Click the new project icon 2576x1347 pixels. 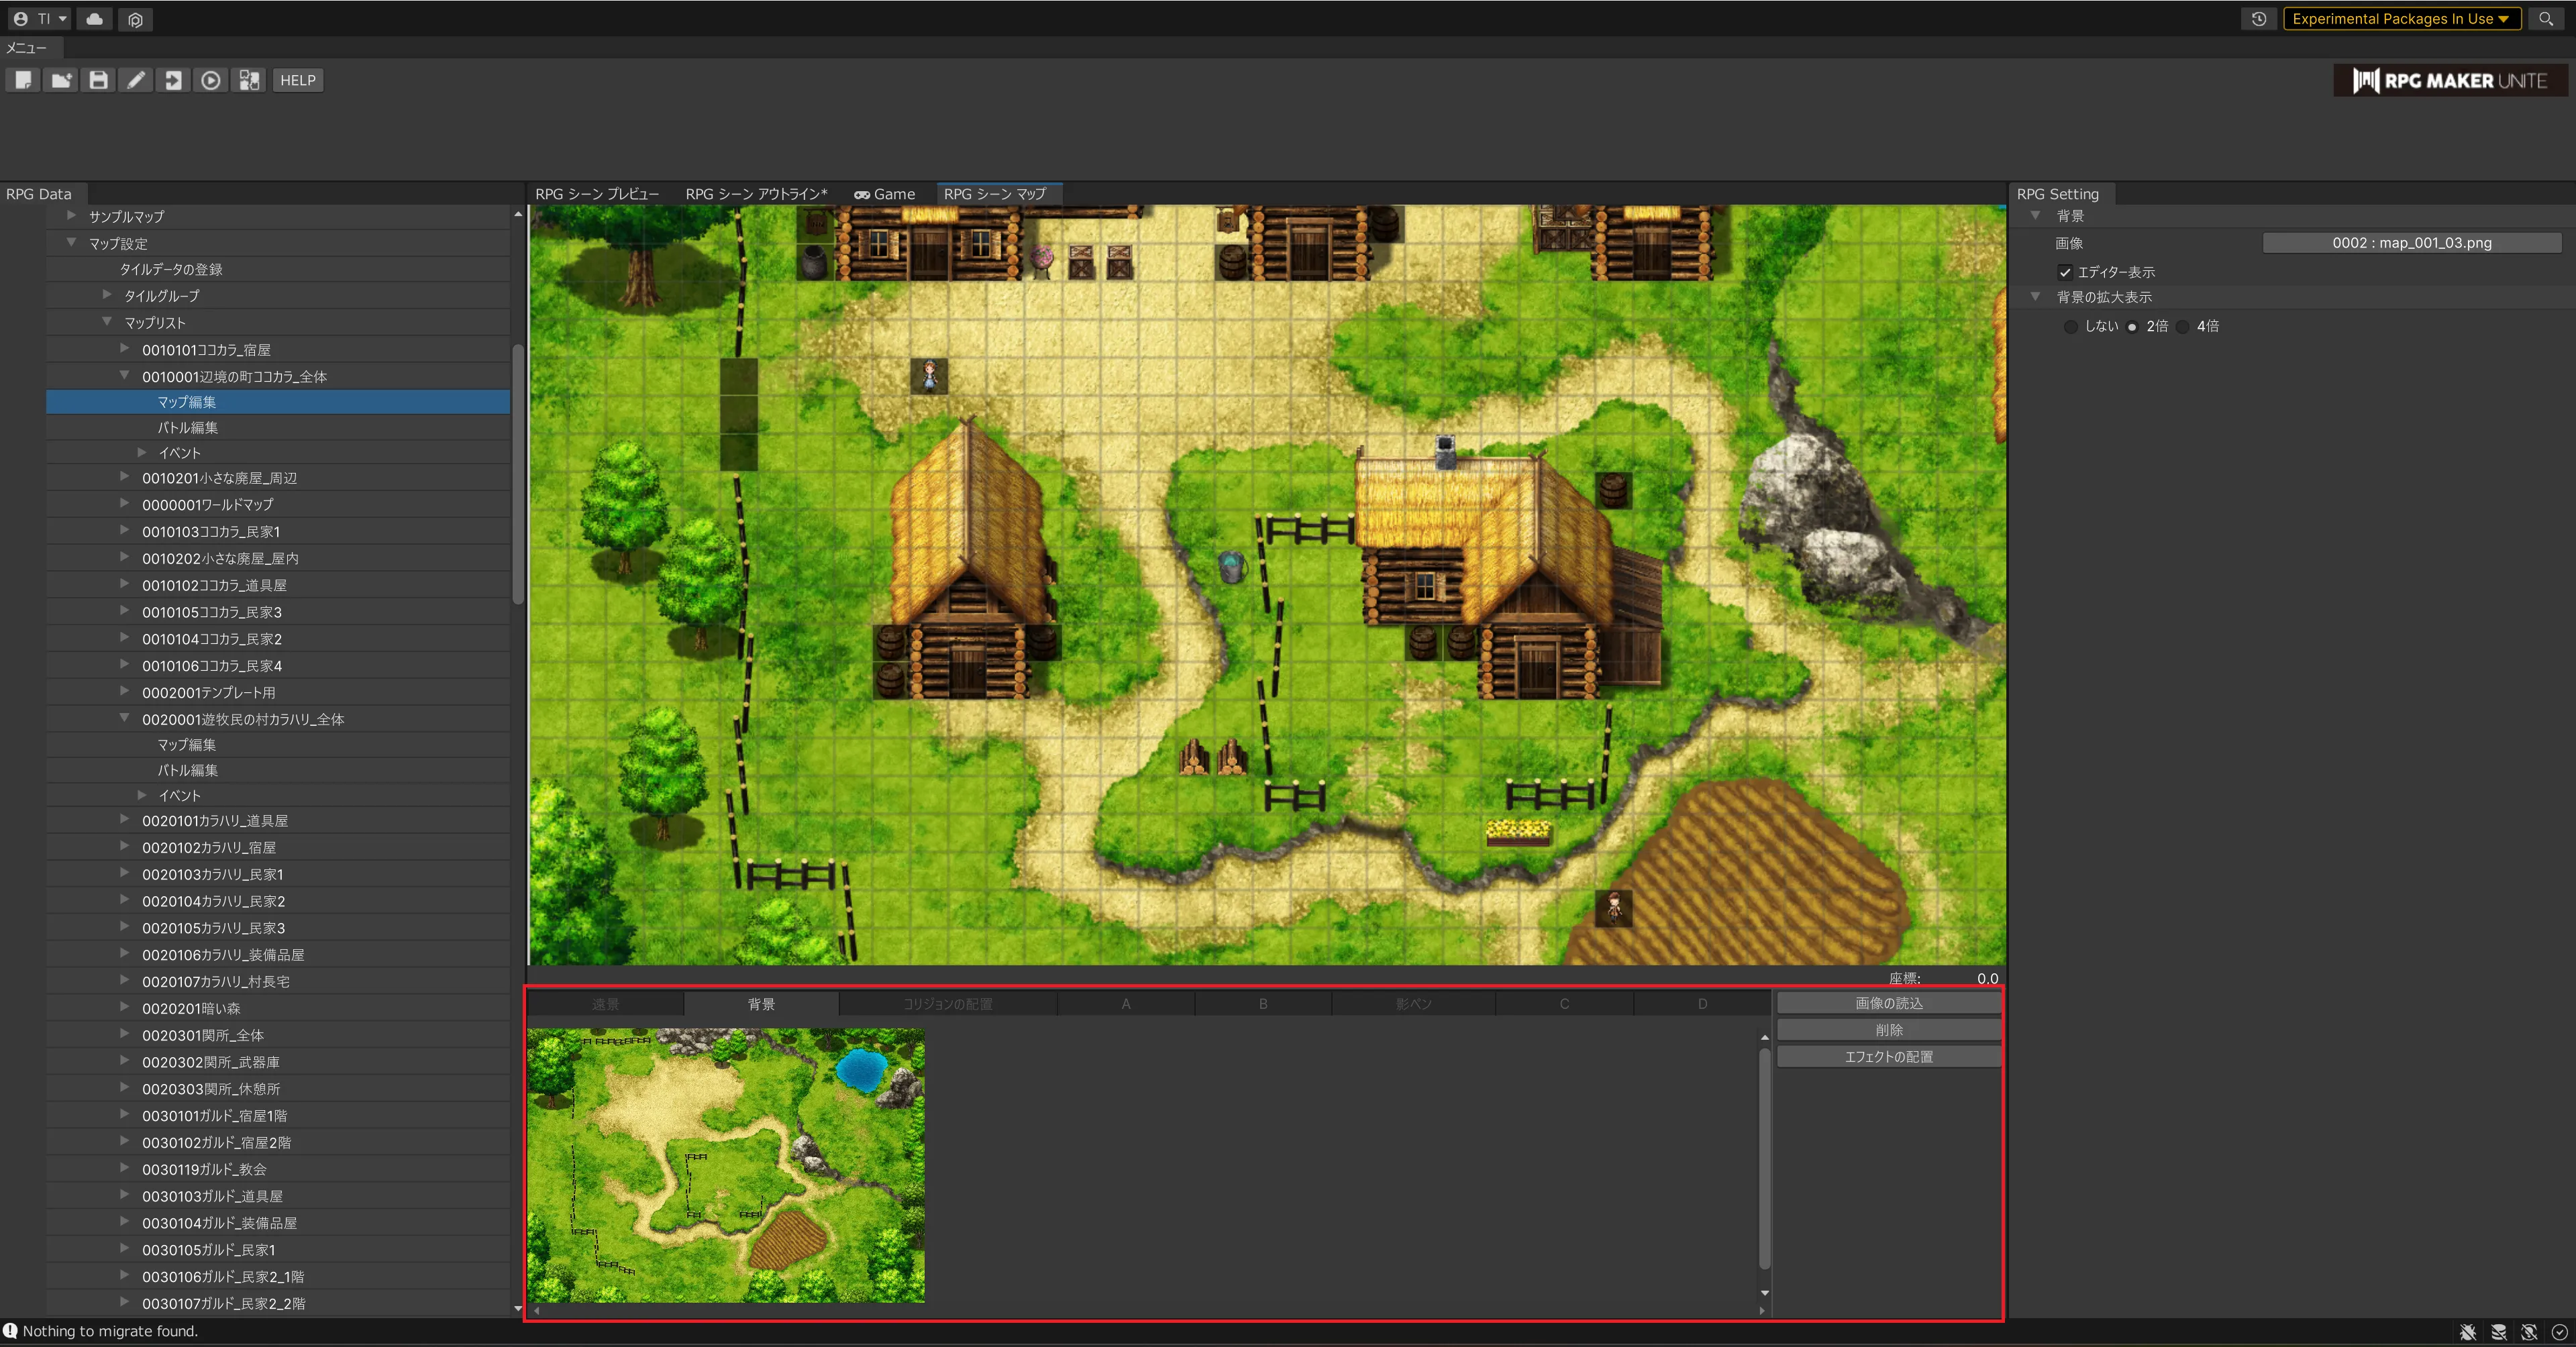(x=23, y=80)
